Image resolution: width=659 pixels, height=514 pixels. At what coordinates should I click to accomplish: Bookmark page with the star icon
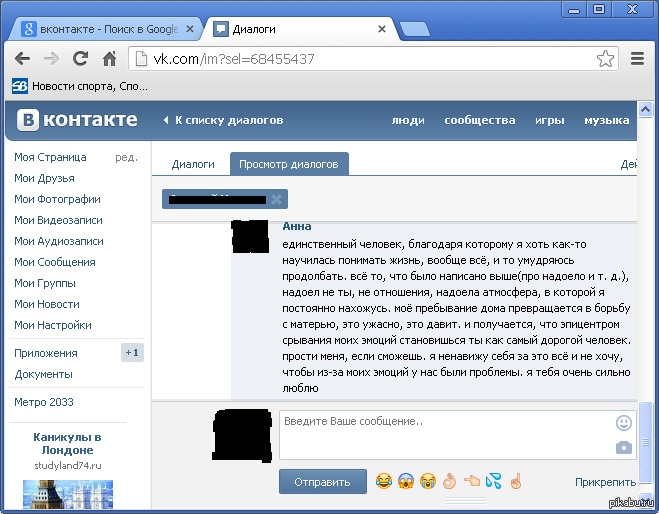605,59
